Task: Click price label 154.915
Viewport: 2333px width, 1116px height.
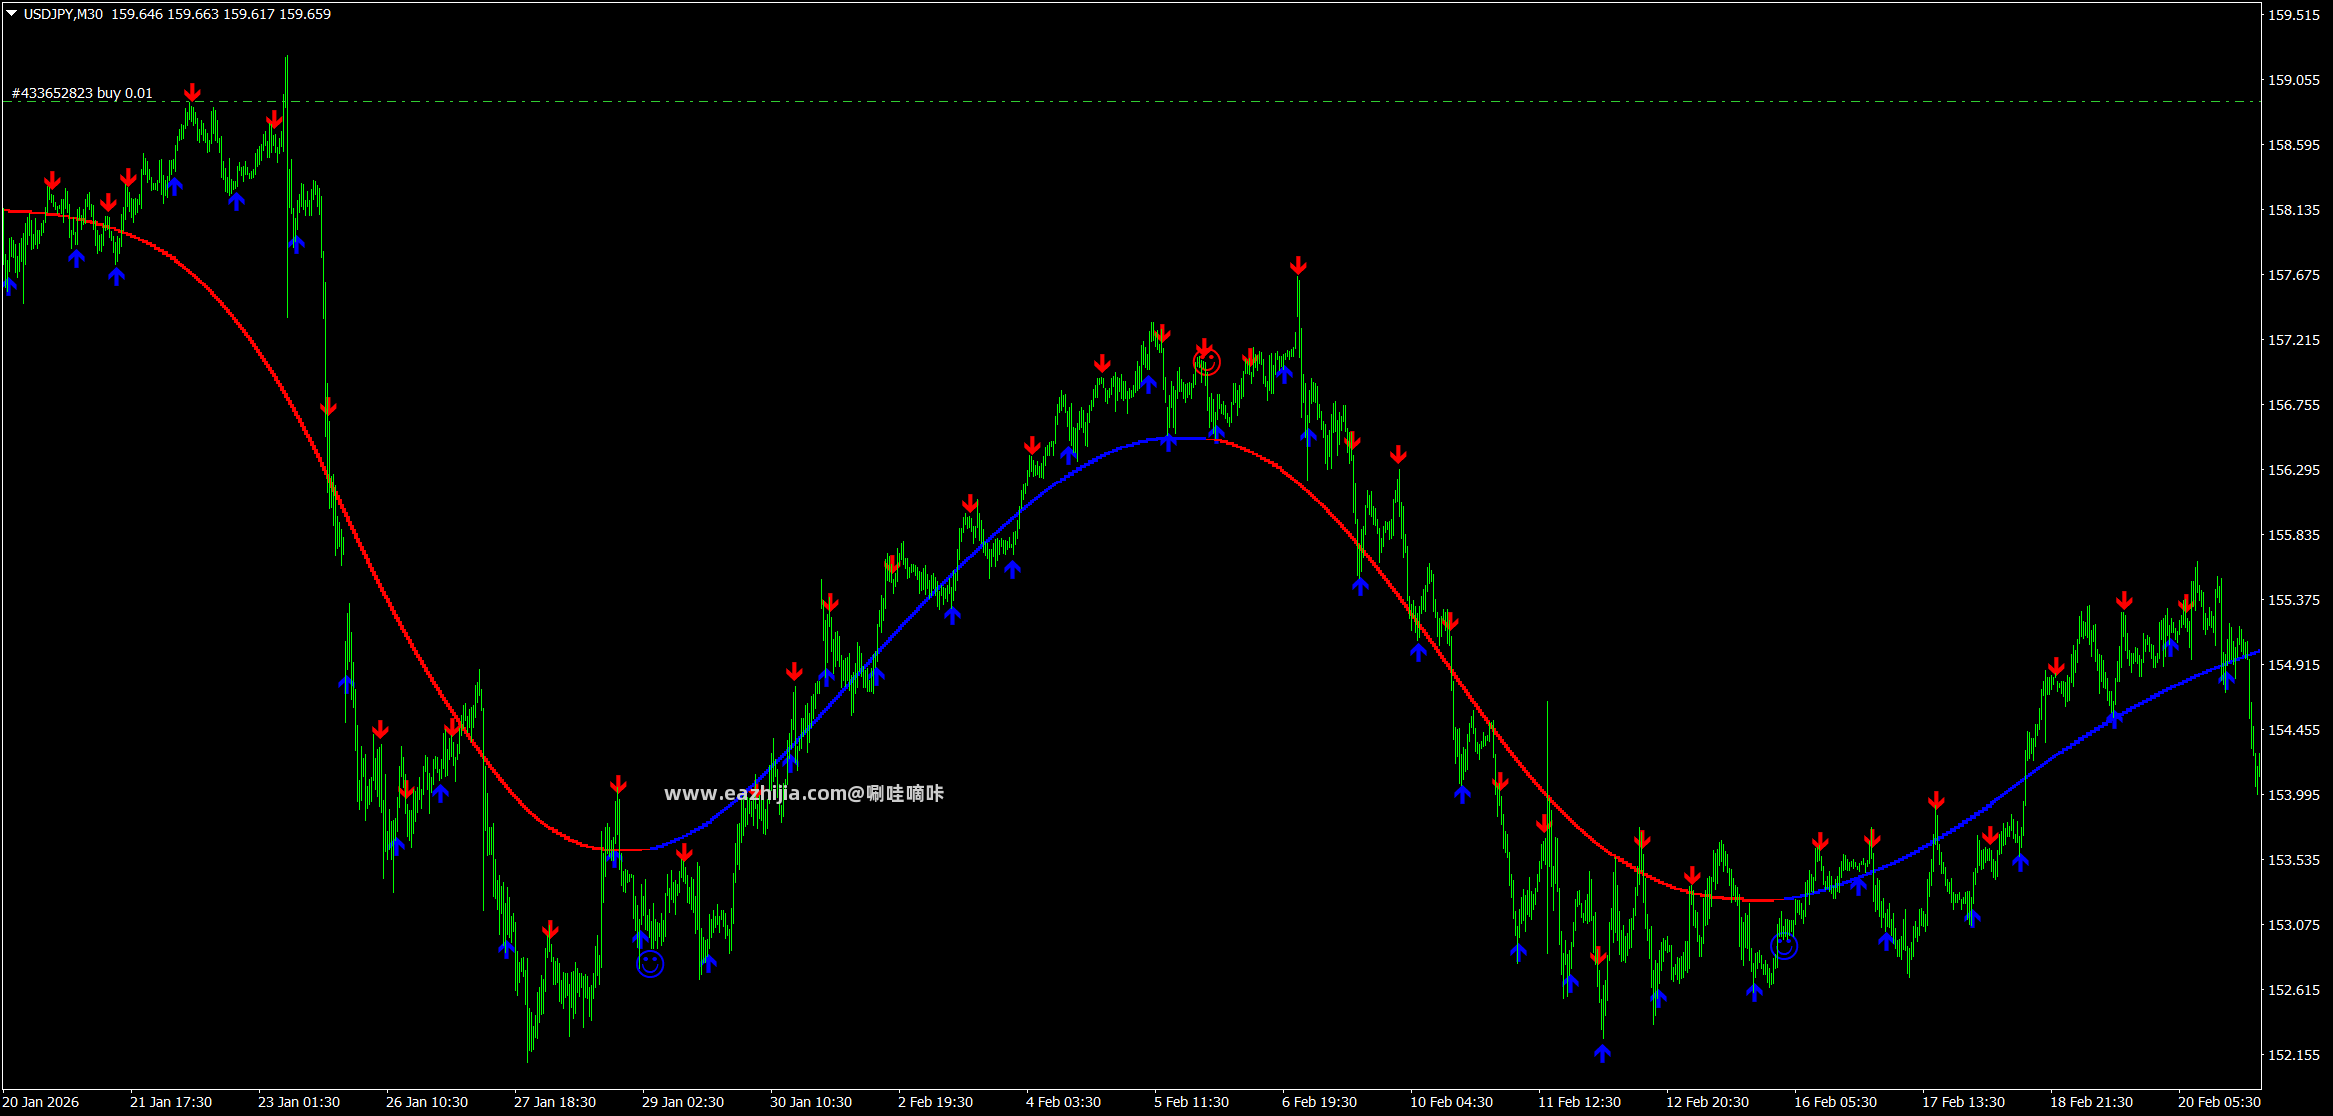Action: click(x=2294, y=665)
